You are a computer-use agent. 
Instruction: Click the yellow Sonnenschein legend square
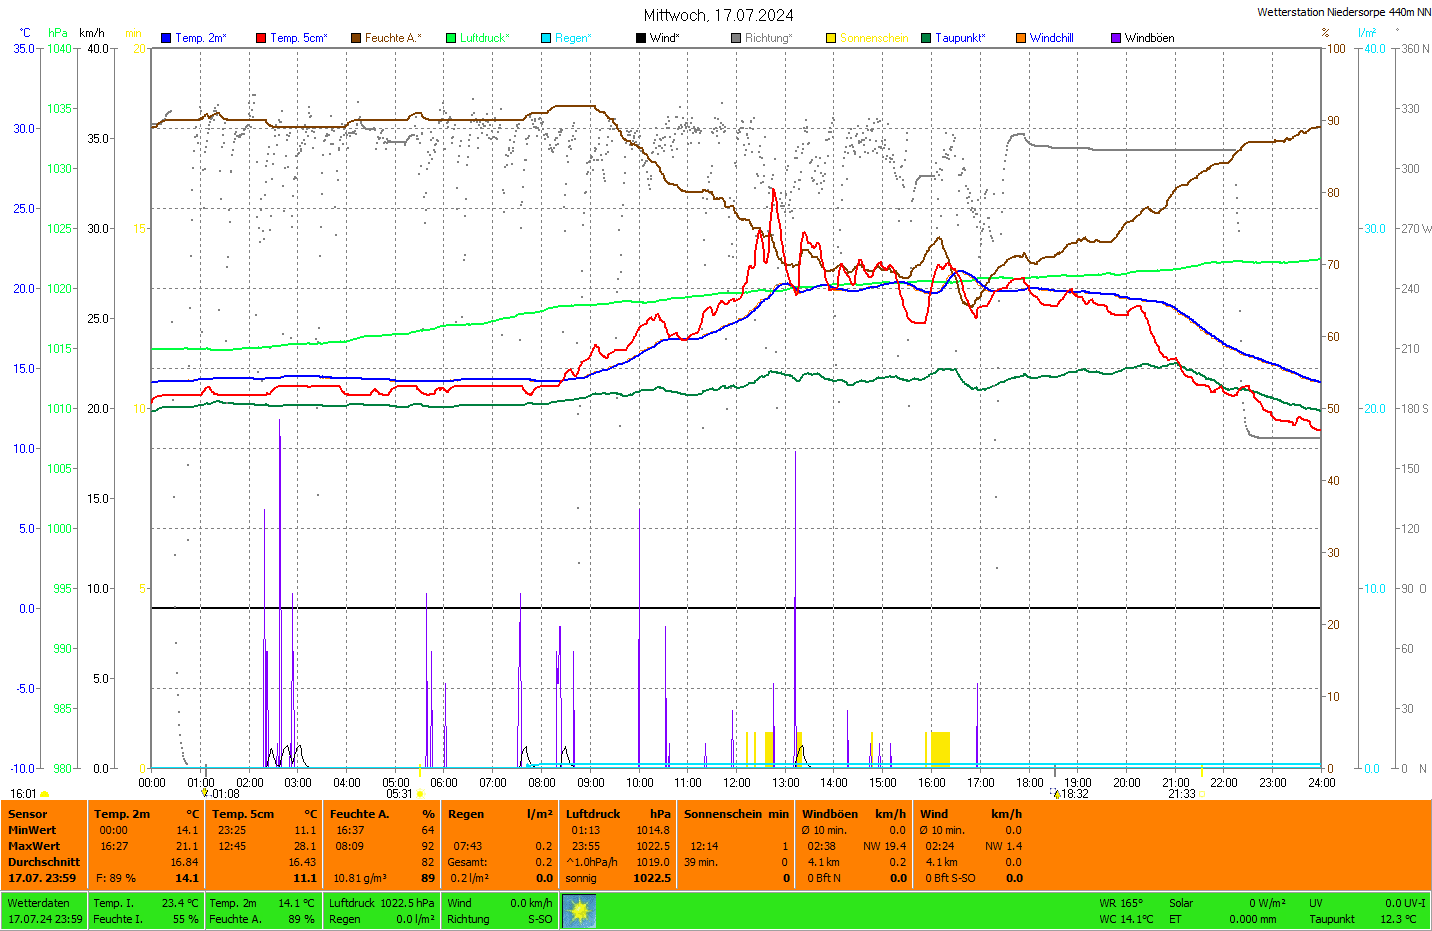click(x=831, y=38)
